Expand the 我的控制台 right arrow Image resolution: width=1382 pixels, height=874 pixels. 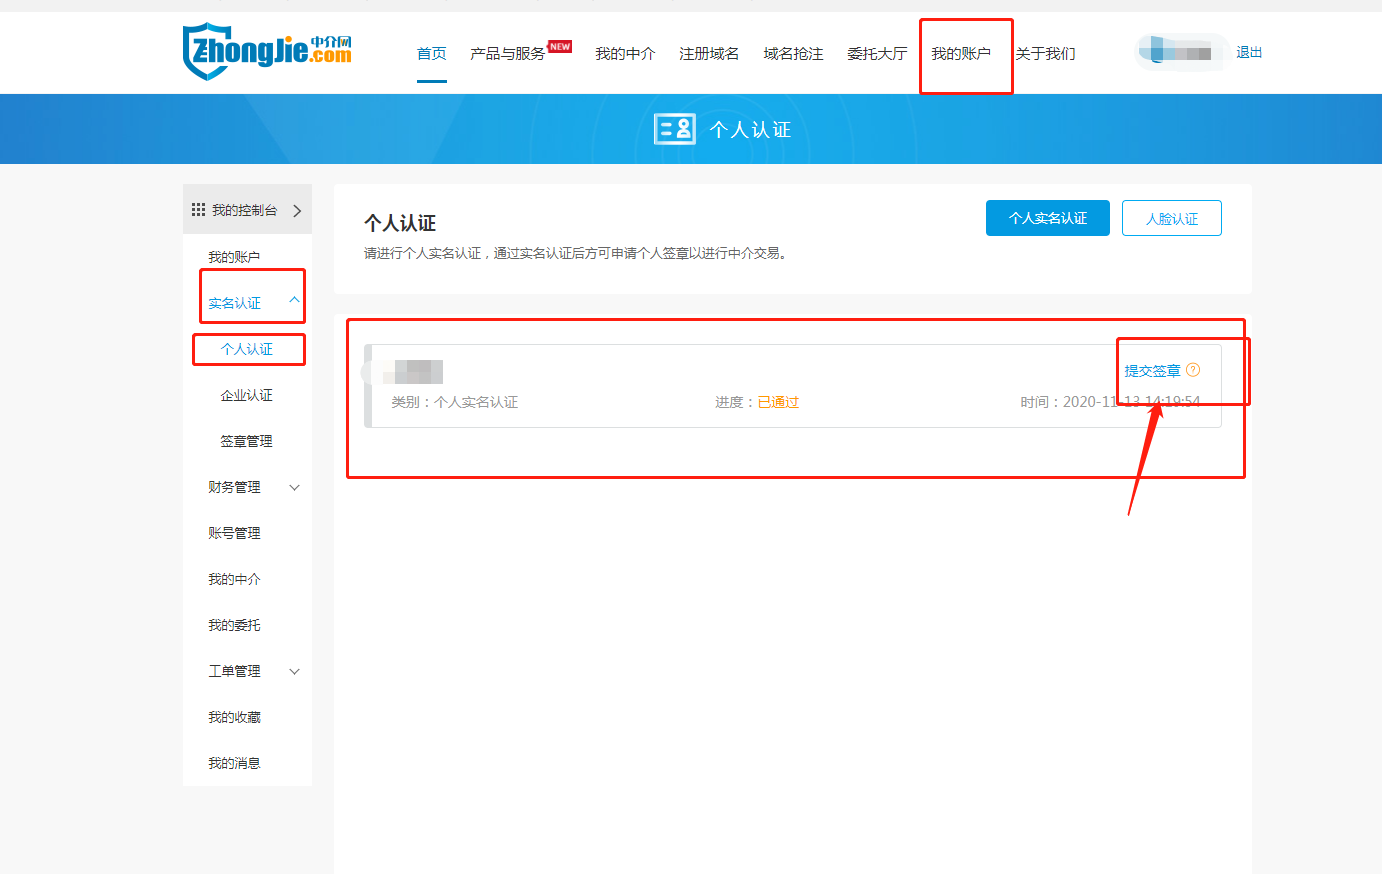tap(297, 210)
